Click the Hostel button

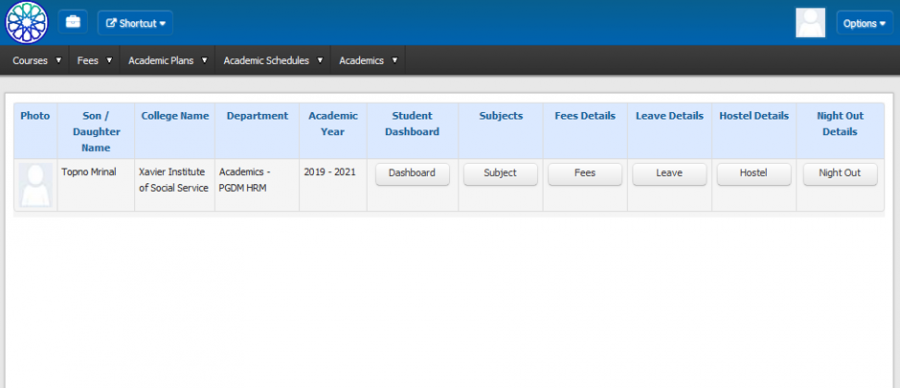pyautogui.click(x=754, y=173)
